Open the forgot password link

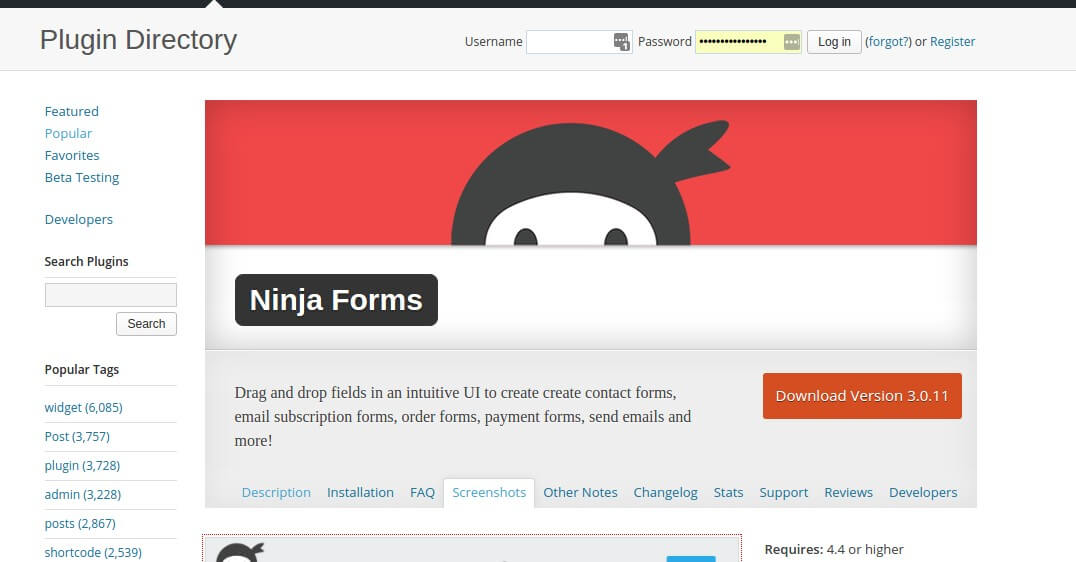pyautogui.click(x=888, y=42)
